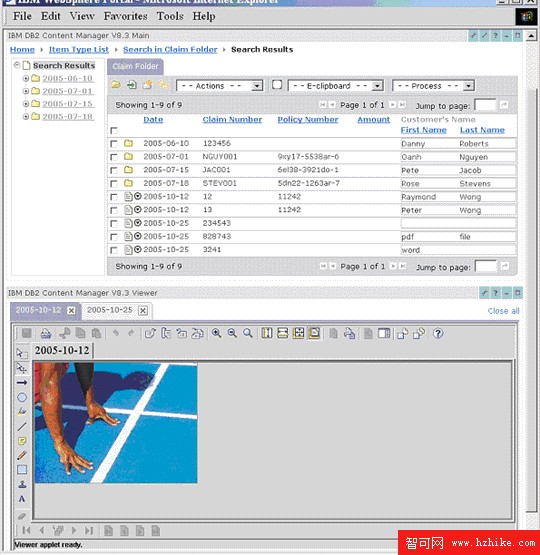Click the bottom Jump to page input field

tap(486, 267)
